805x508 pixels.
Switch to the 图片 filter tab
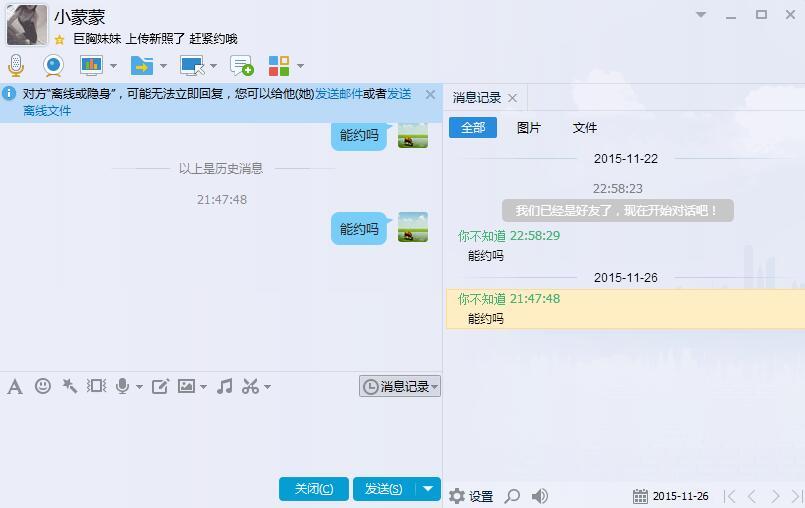click(529, 127)
